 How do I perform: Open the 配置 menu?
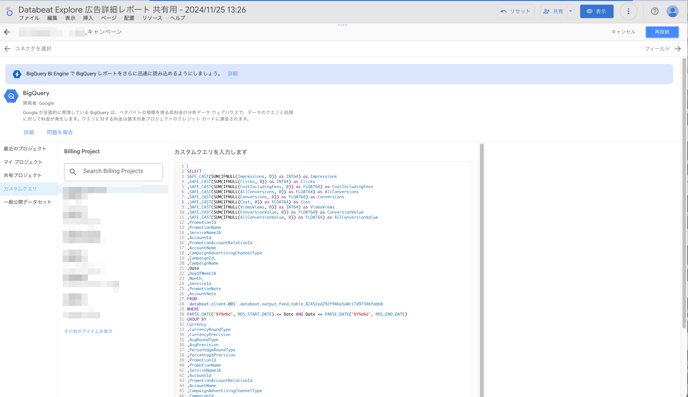[x=129, y=18]
